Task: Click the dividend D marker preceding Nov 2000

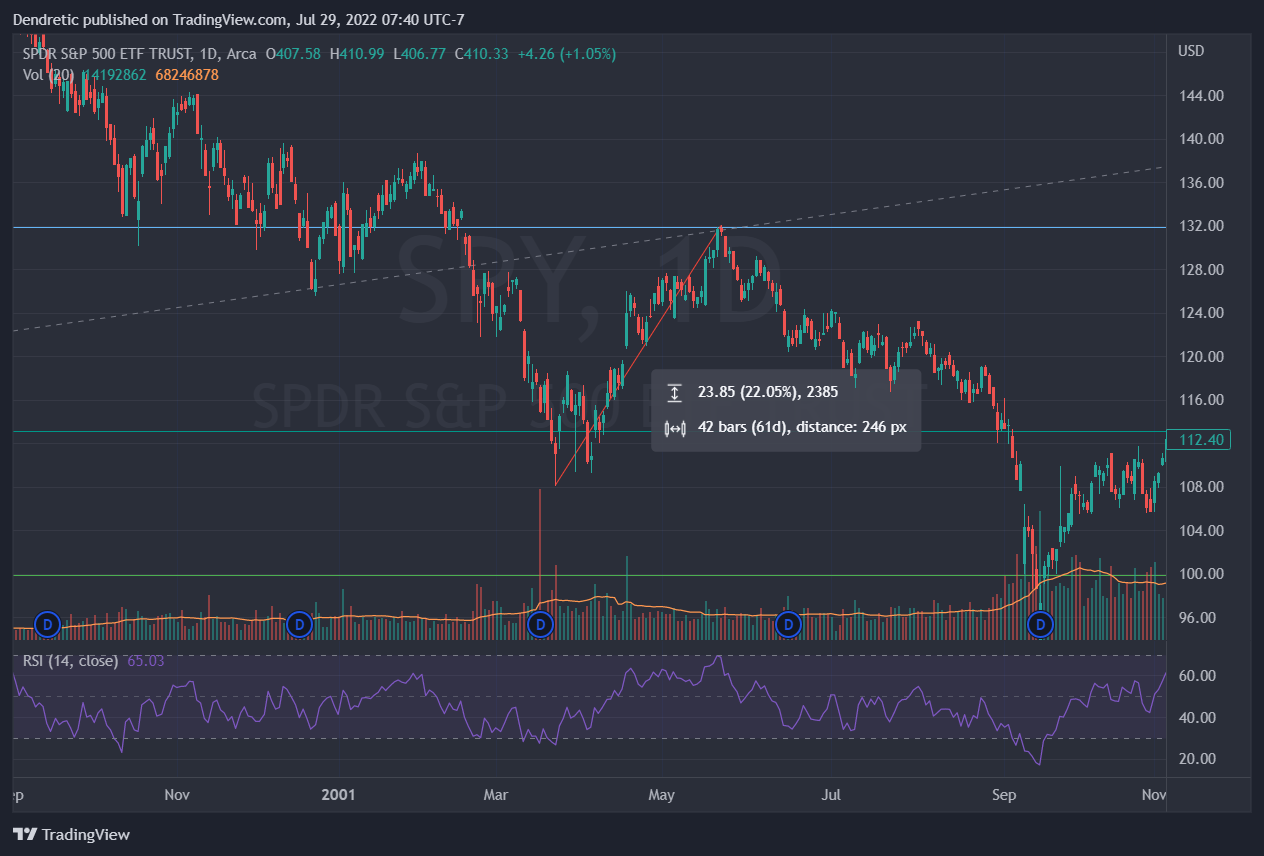Action: [47, 625]
